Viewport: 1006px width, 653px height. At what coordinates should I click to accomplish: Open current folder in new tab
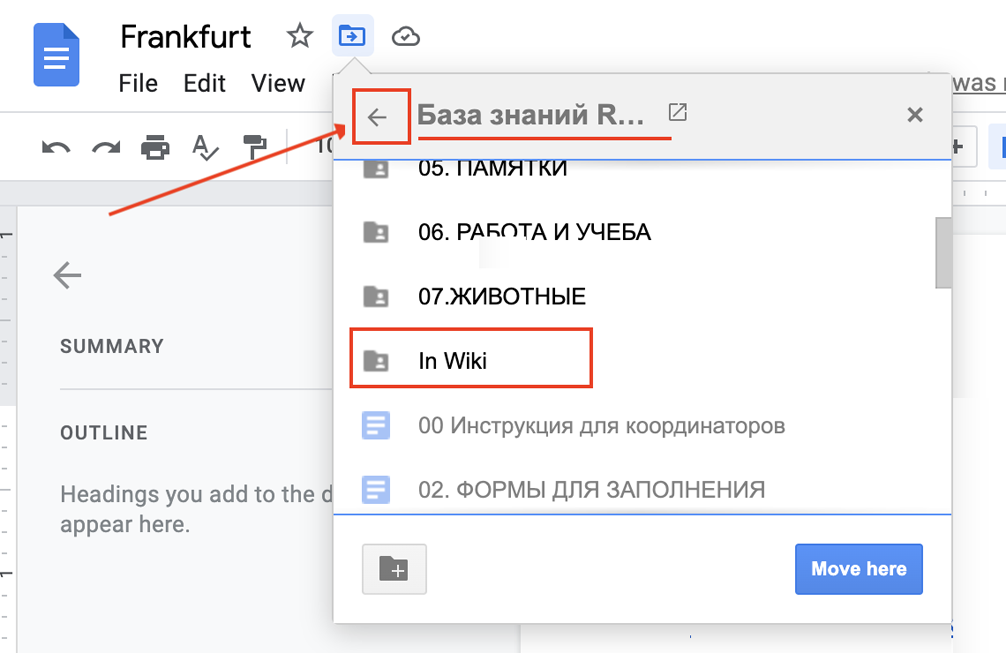click(677, 112)
